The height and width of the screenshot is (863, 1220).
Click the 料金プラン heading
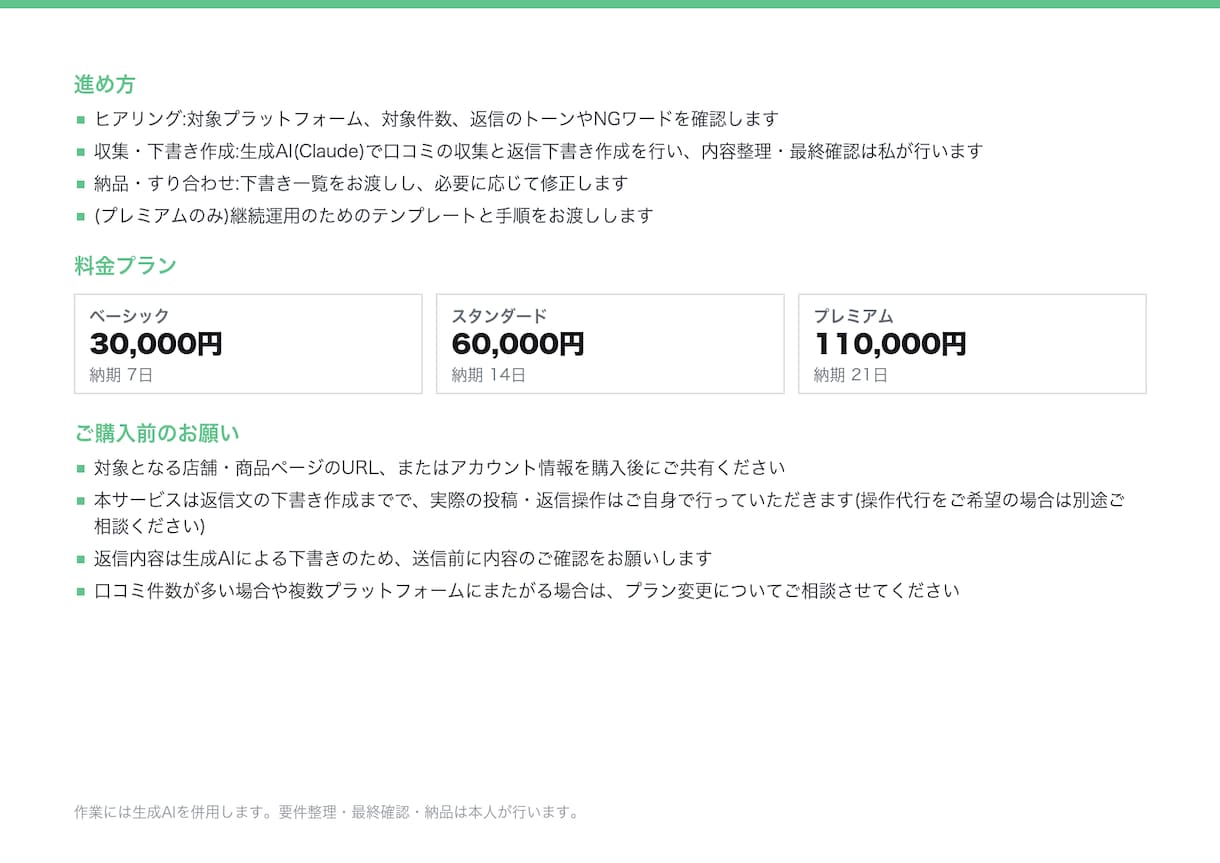(125, 266)
